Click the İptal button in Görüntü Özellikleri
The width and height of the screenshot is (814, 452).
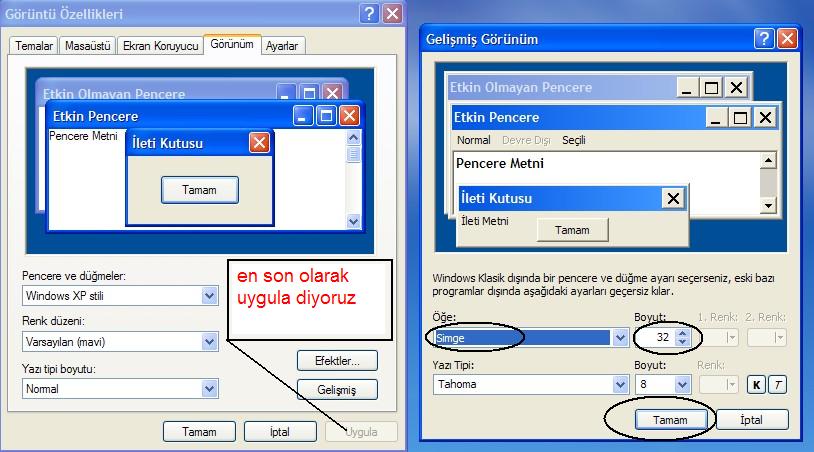tap(279, 432)
